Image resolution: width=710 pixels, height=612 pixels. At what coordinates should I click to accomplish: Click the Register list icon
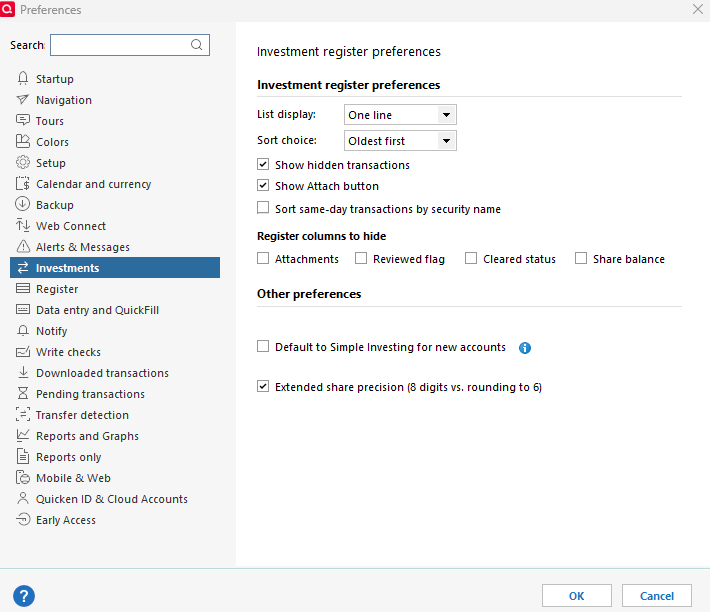pos(23,288)
